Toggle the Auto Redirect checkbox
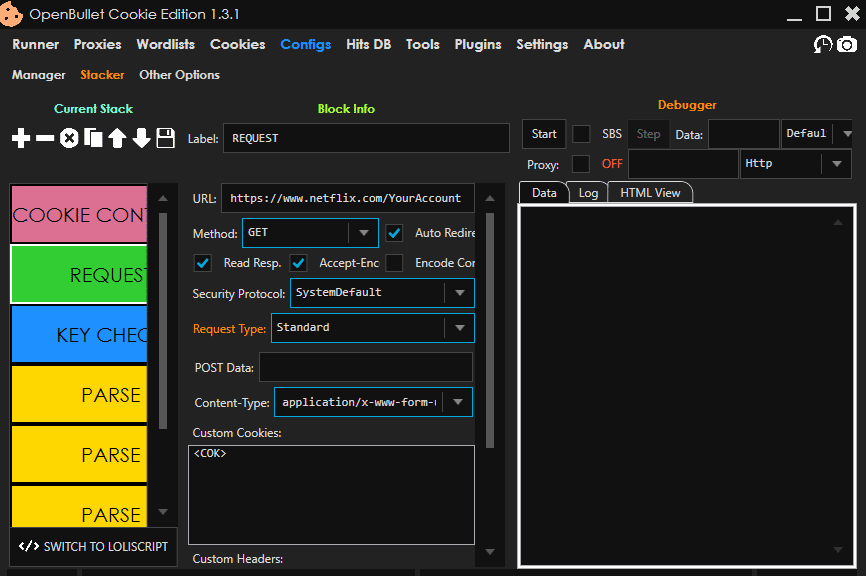866x576 pixels. pyautogui.click(x=395, y=233)
